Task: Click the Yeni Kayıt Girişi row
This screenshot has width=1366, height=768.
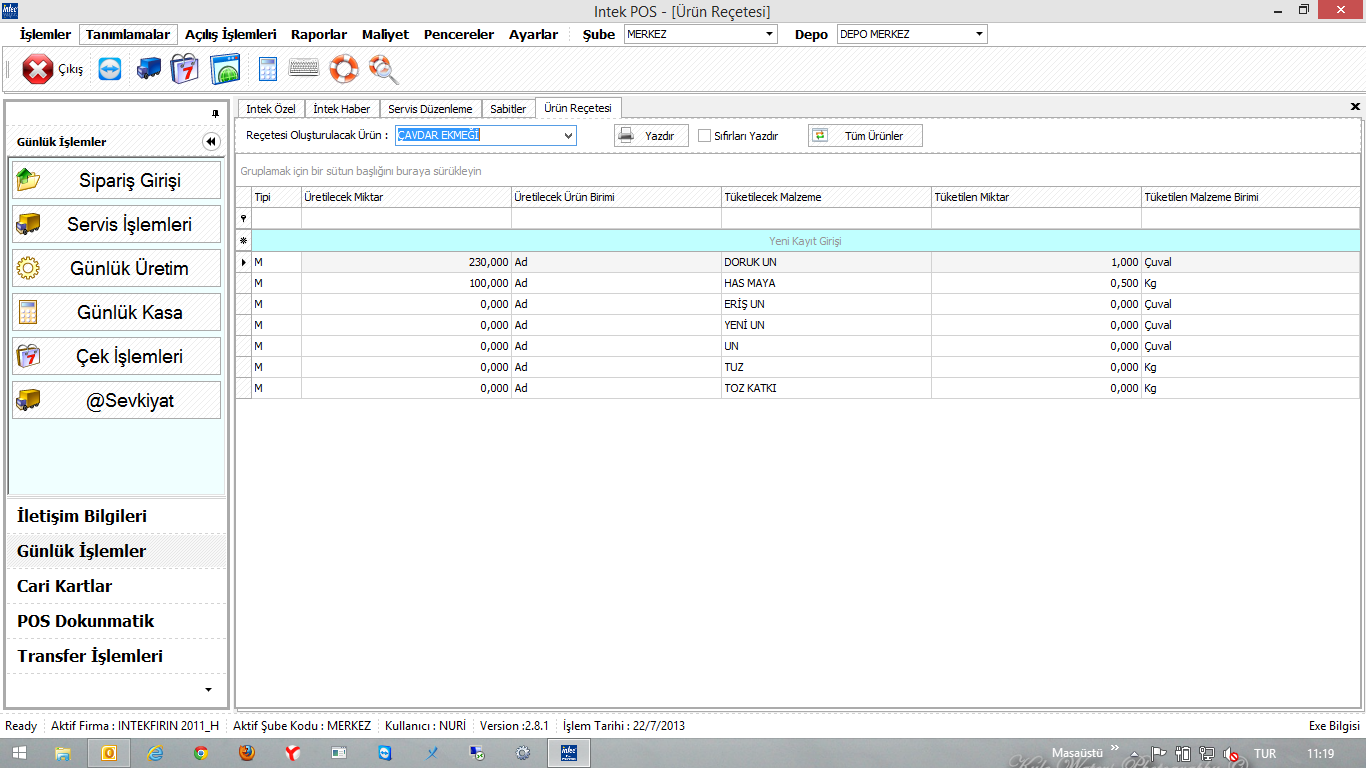Action: 805,241
